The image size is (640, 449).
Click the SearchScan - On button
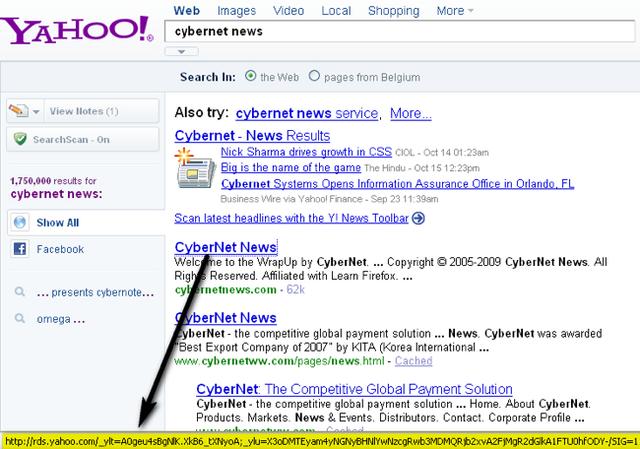[x=83, y=139]
